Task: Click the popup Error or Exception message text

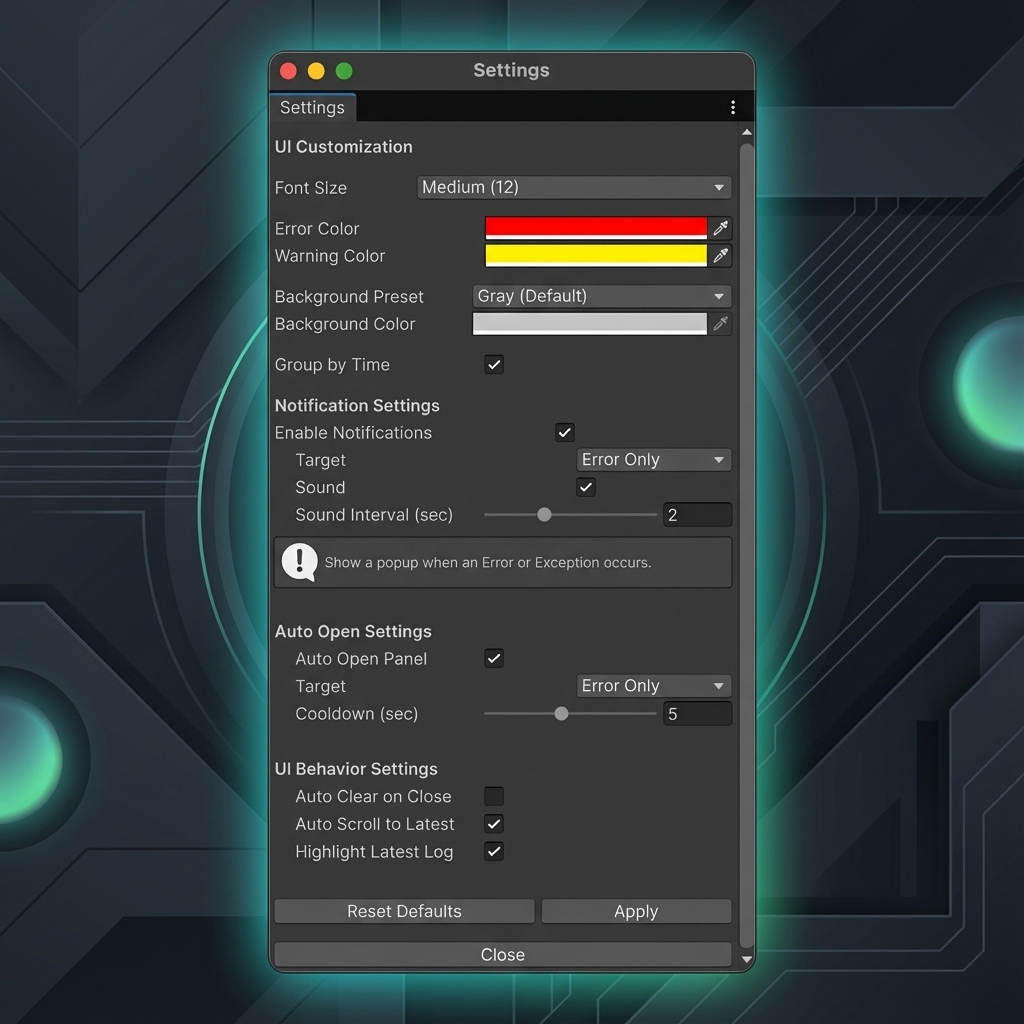Action: tap(488, 562)
